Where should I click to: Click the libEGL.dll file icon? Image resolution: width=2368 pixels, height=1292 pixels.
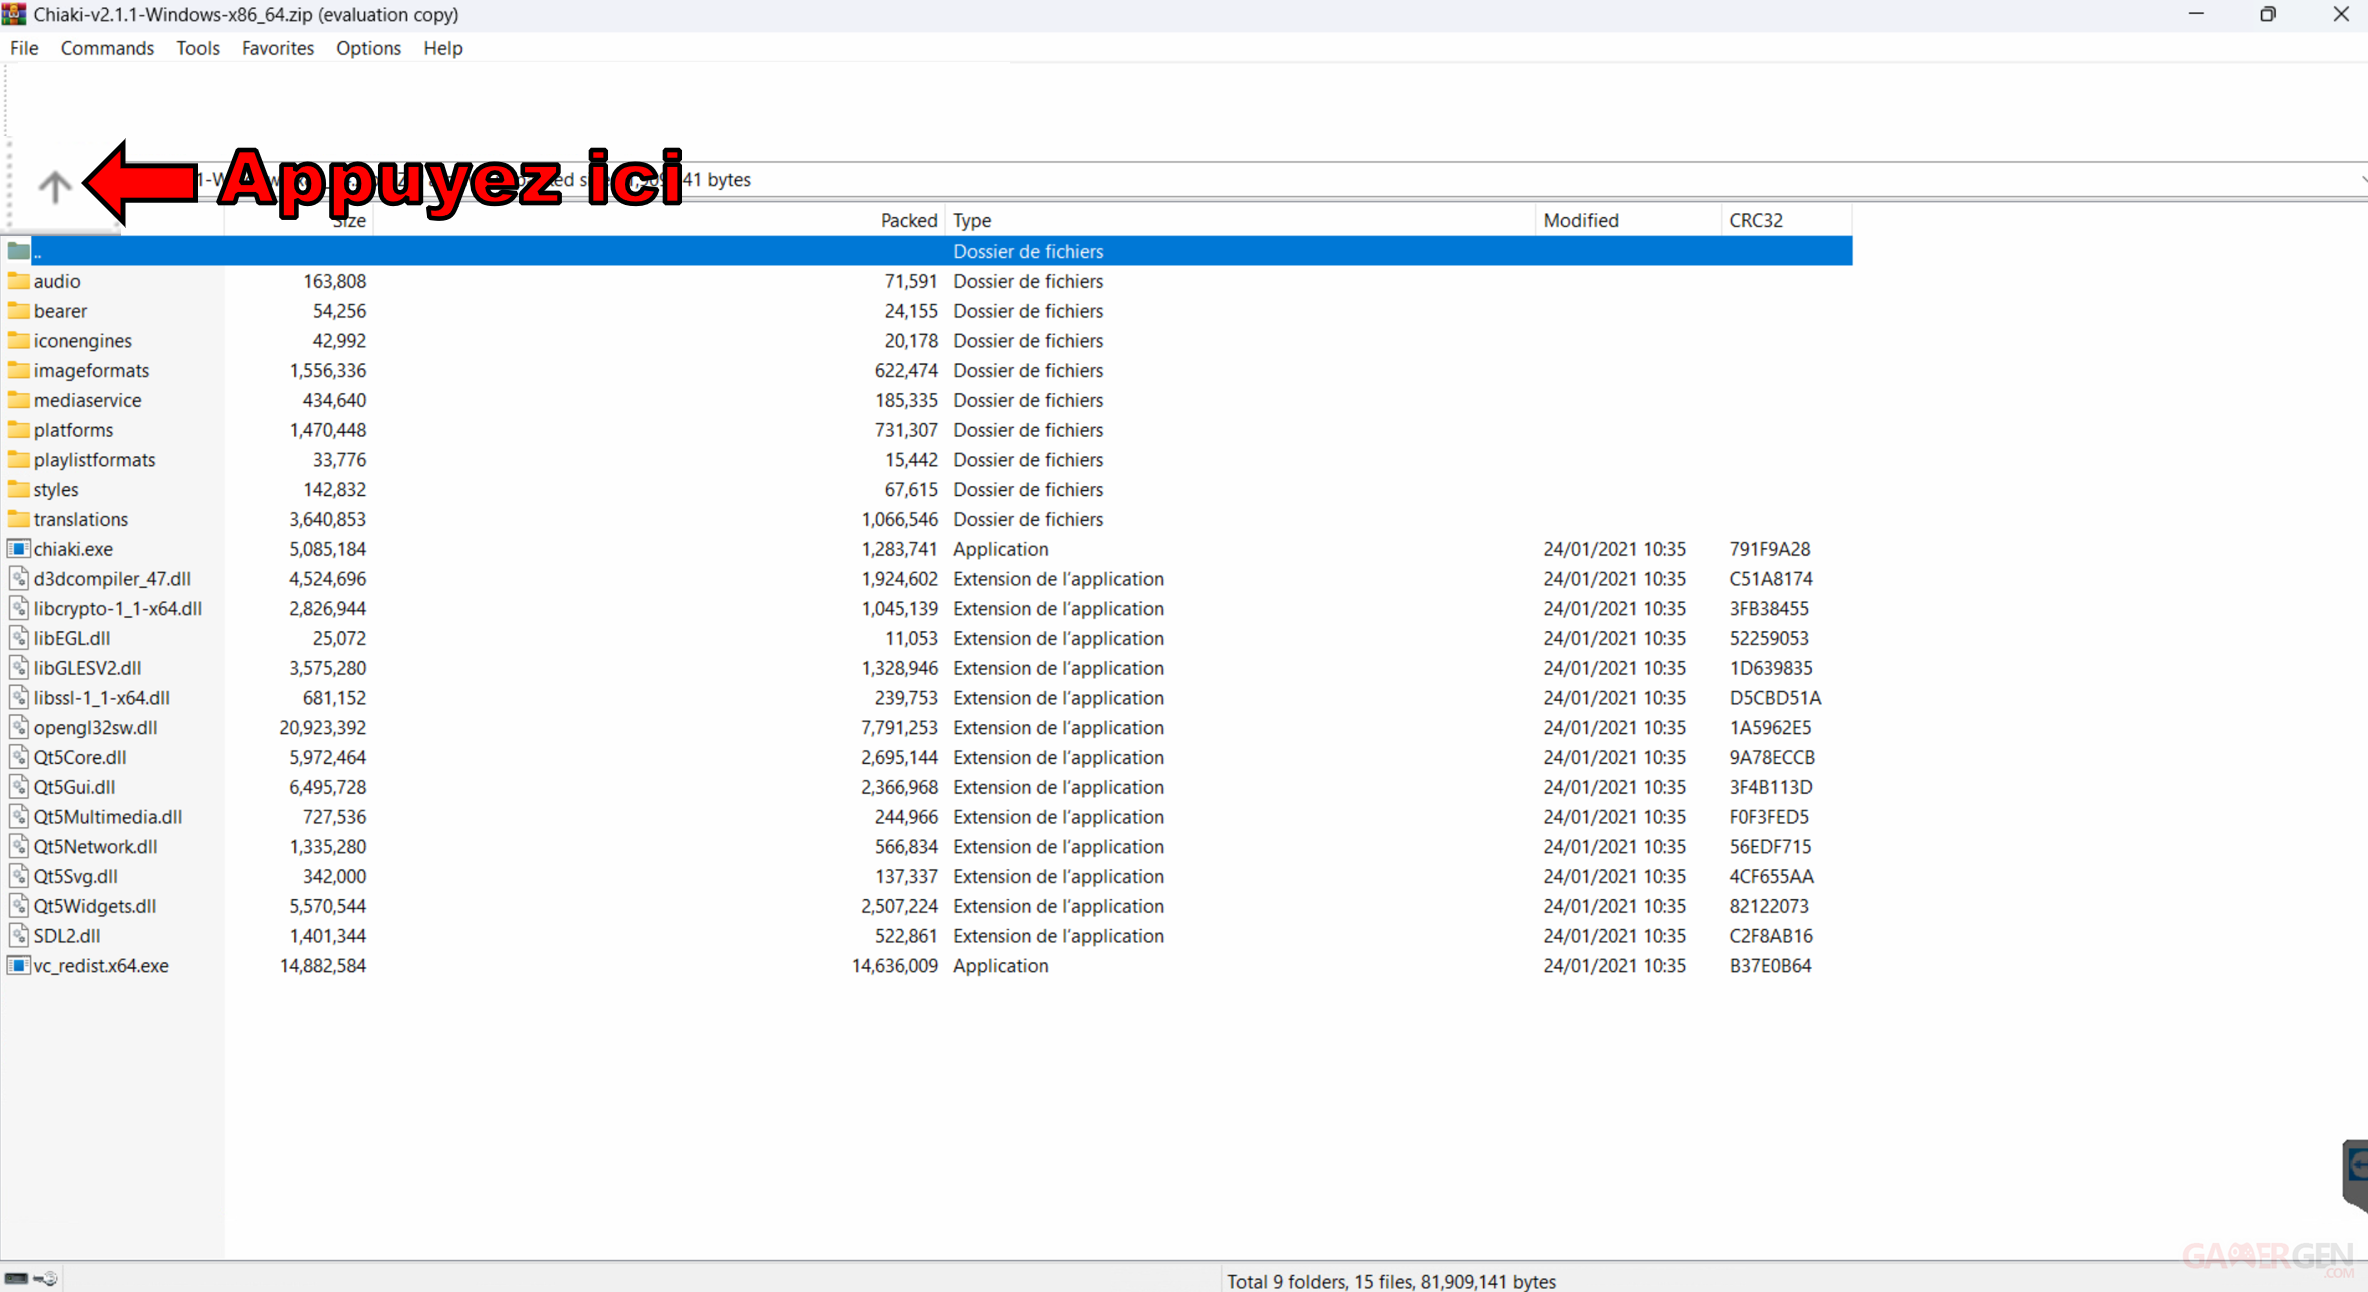tap(18, 638)
